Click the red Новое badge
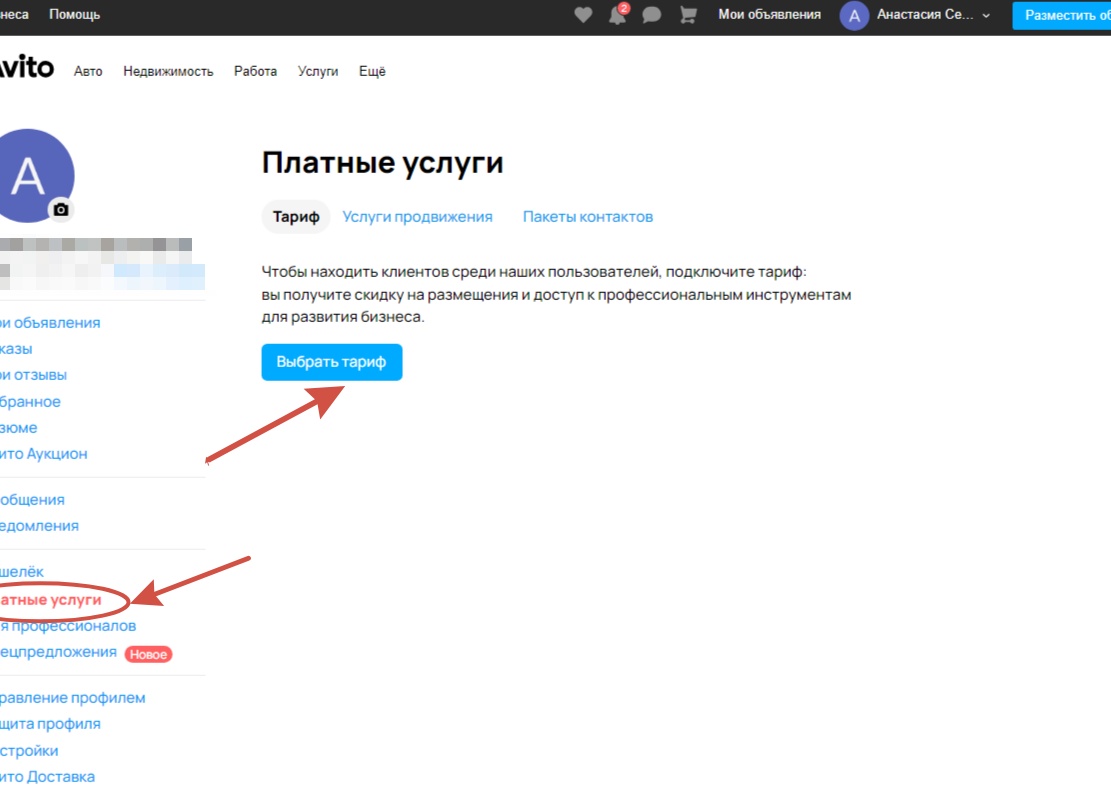1111x806 pixels. [149, 654]
